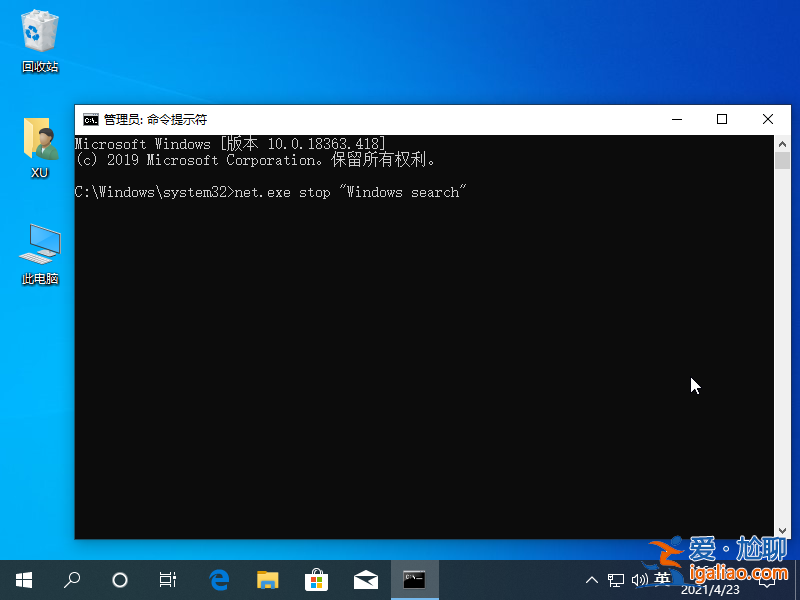Open Task View
800x600 pixels.
pos(167,580)
